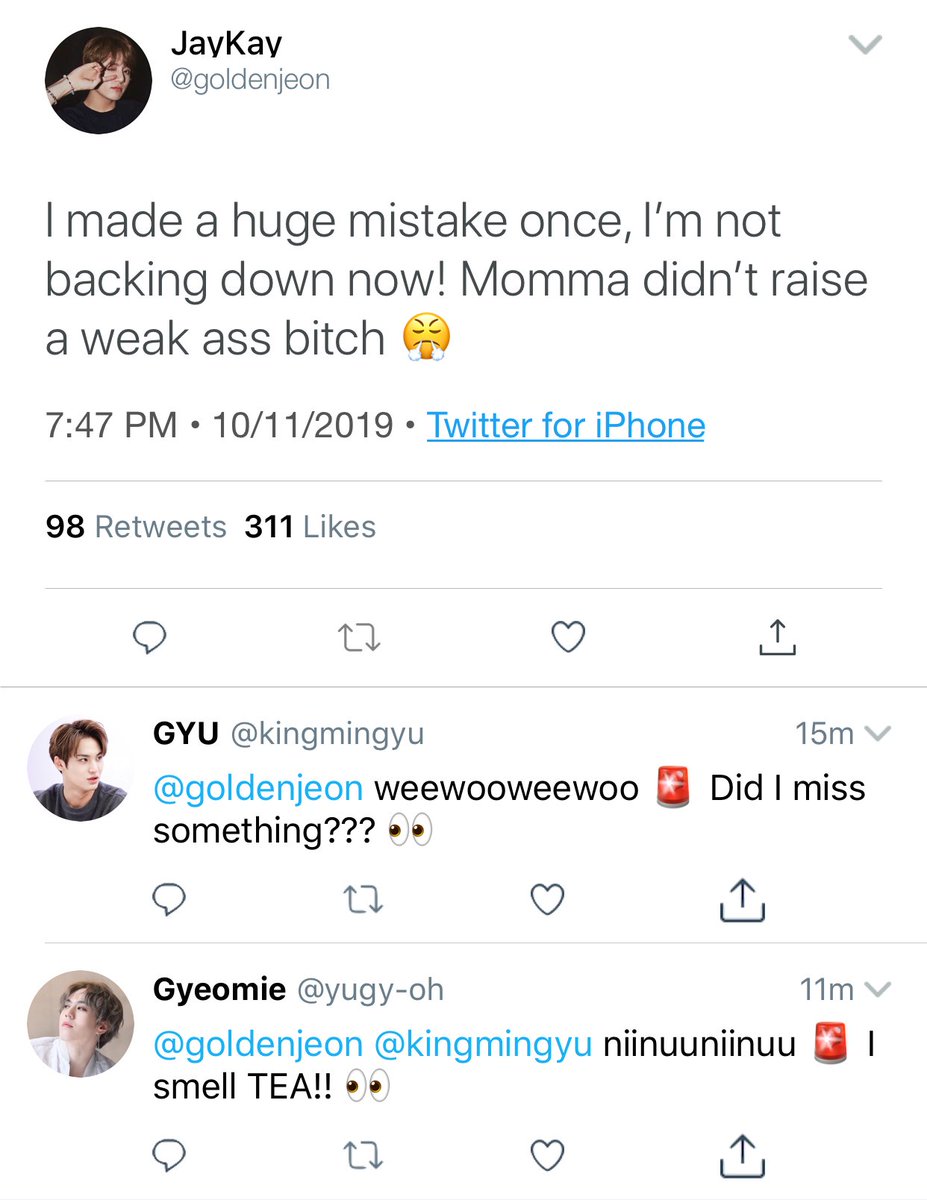927x1200 pixels.
Task: Reply to GYU's weewooweewoo tweet
Action: point(170,902)
